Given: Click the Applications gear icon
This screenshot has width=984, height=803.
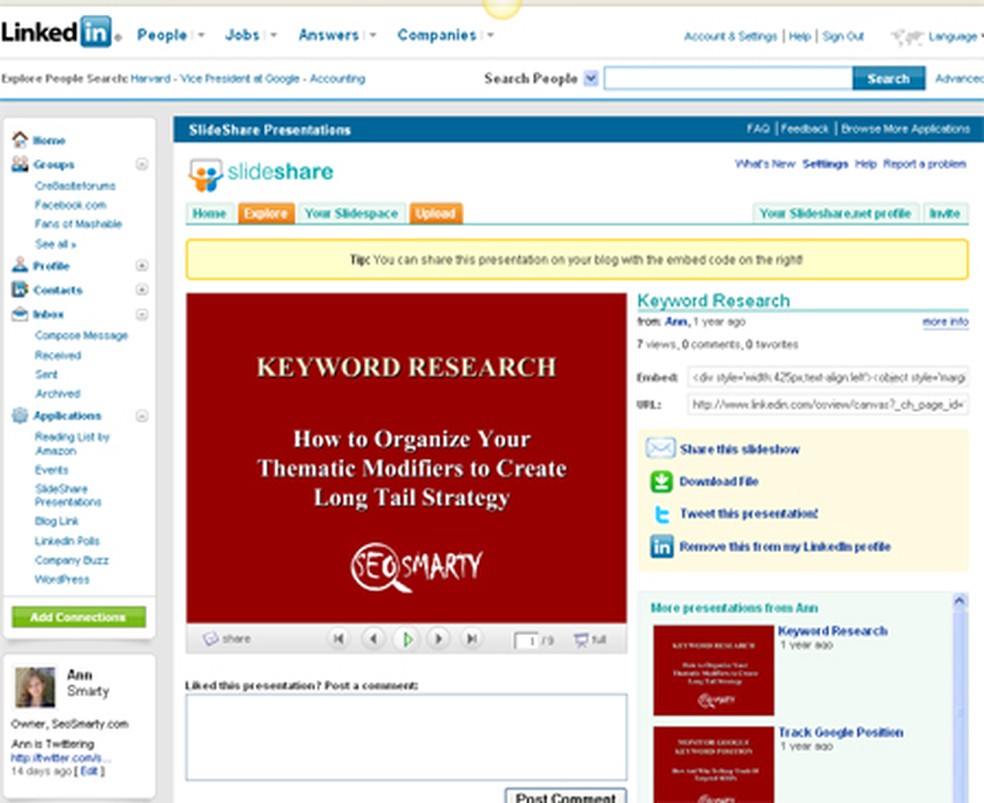Looking at the screenshot, I should (x=20, y=415).
